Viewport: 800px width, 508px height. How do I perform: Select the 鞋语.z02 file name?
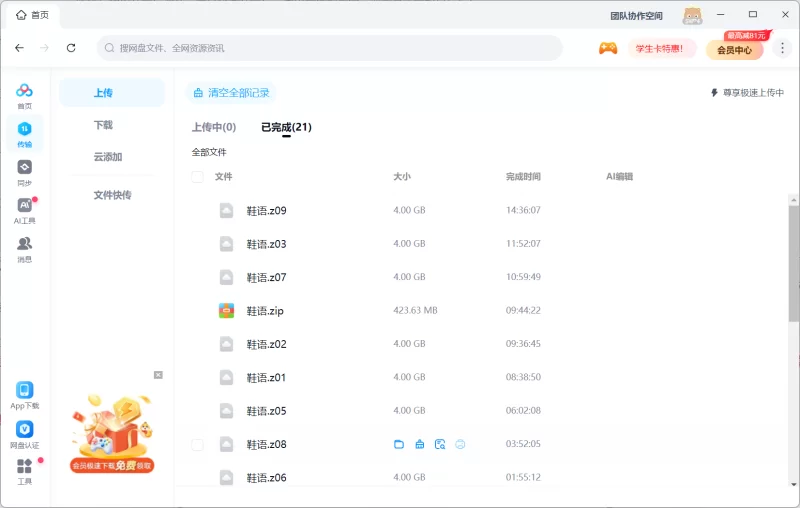tap(266, 344)
